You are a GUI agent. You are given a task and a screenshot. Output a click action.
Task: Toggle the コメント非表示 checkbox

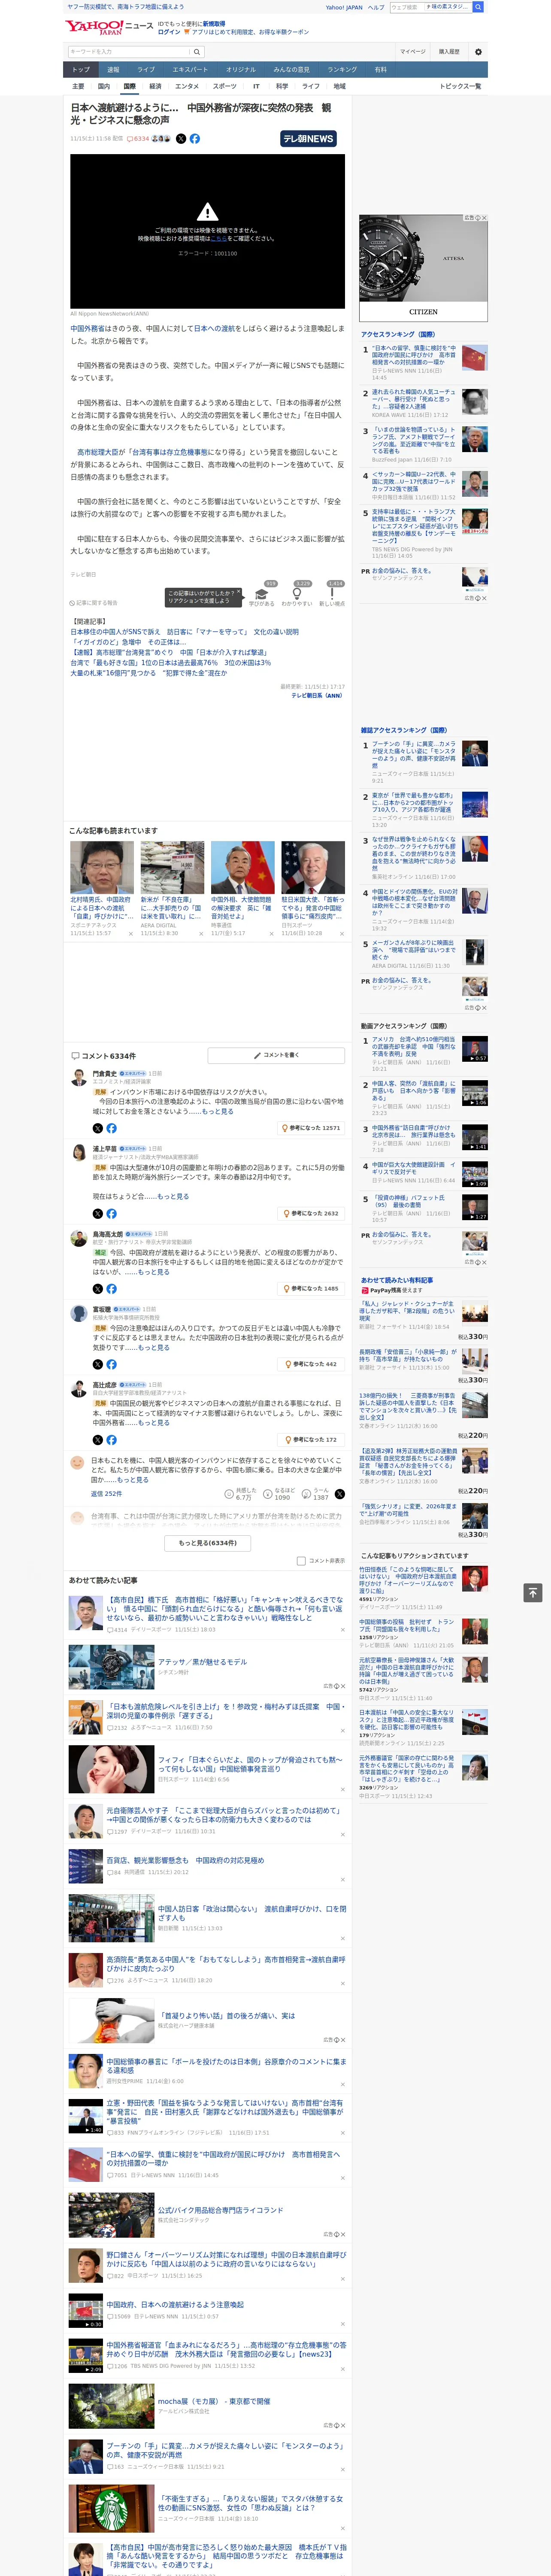tap(301, 1560)
